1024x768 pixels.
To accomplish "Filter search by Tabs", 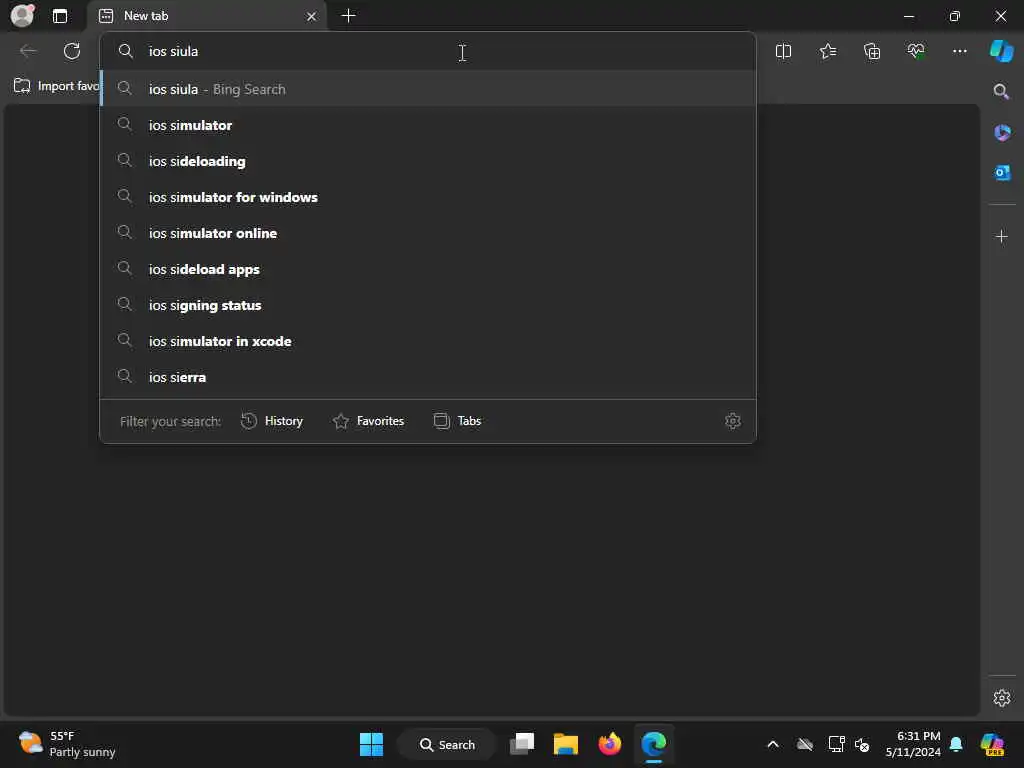I will tap(457, 421).
